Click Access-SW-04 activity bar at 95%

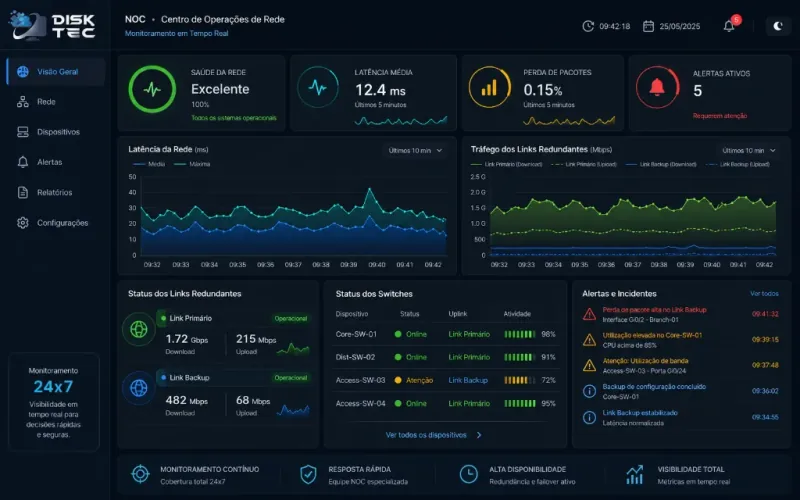point(519,403)
